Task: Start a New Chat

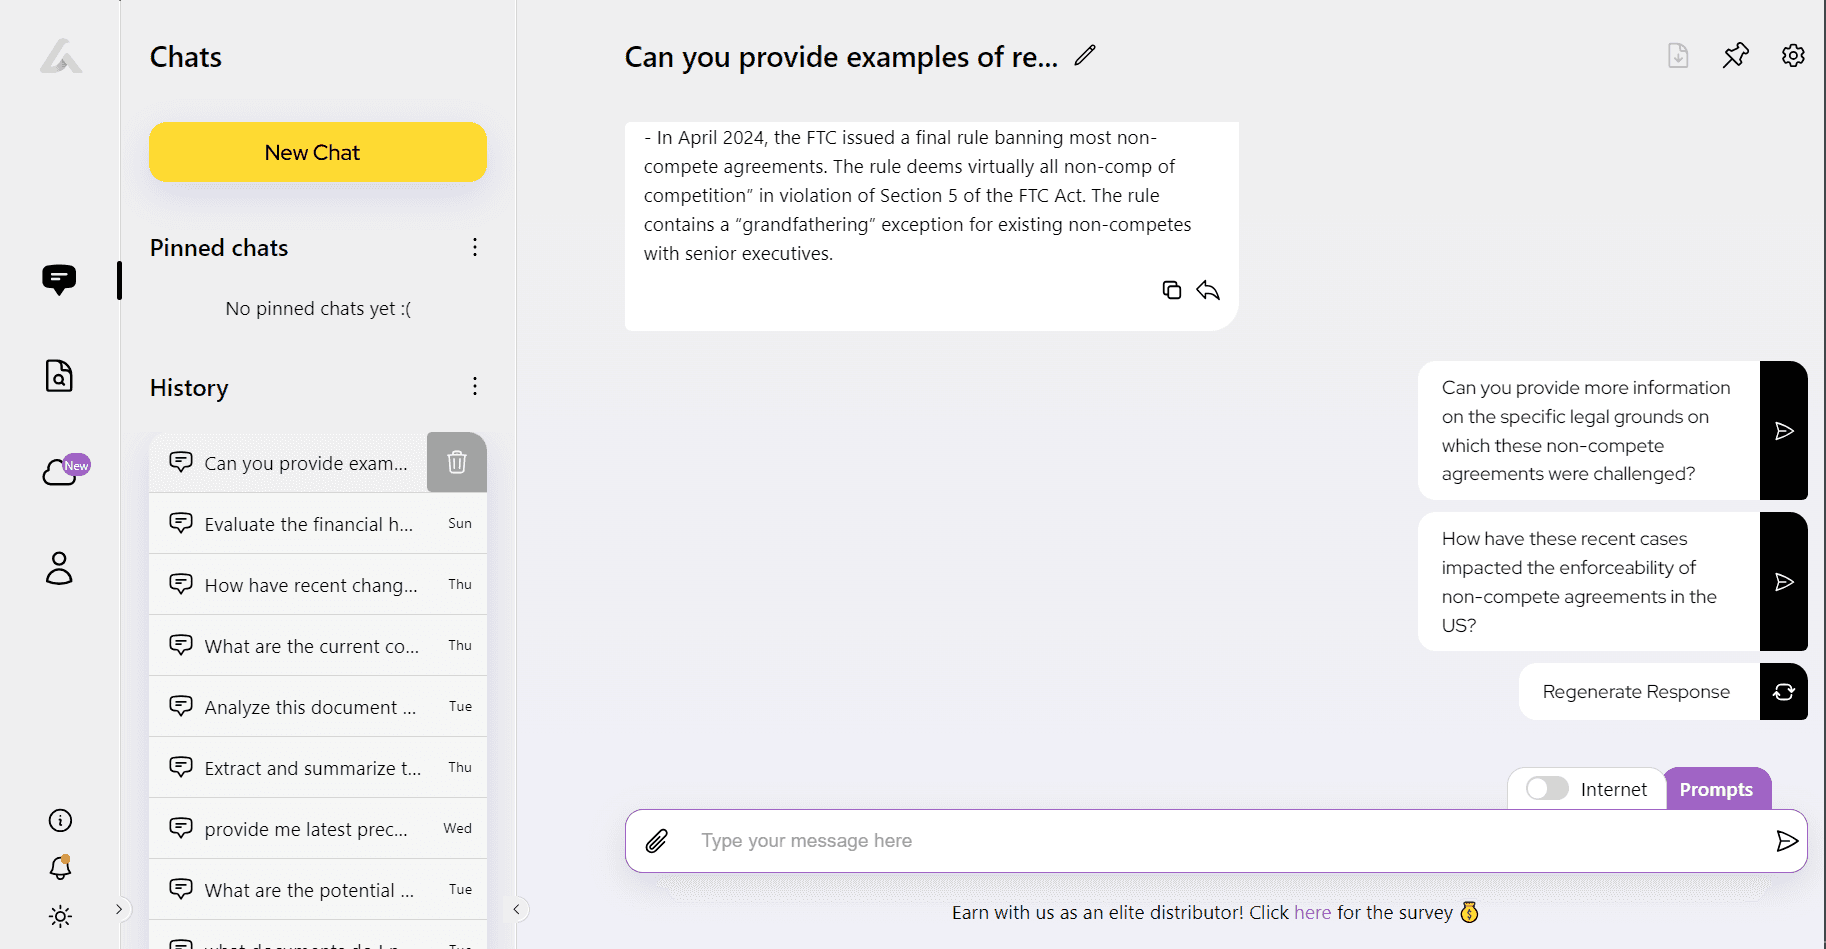Action: point(318,152)
